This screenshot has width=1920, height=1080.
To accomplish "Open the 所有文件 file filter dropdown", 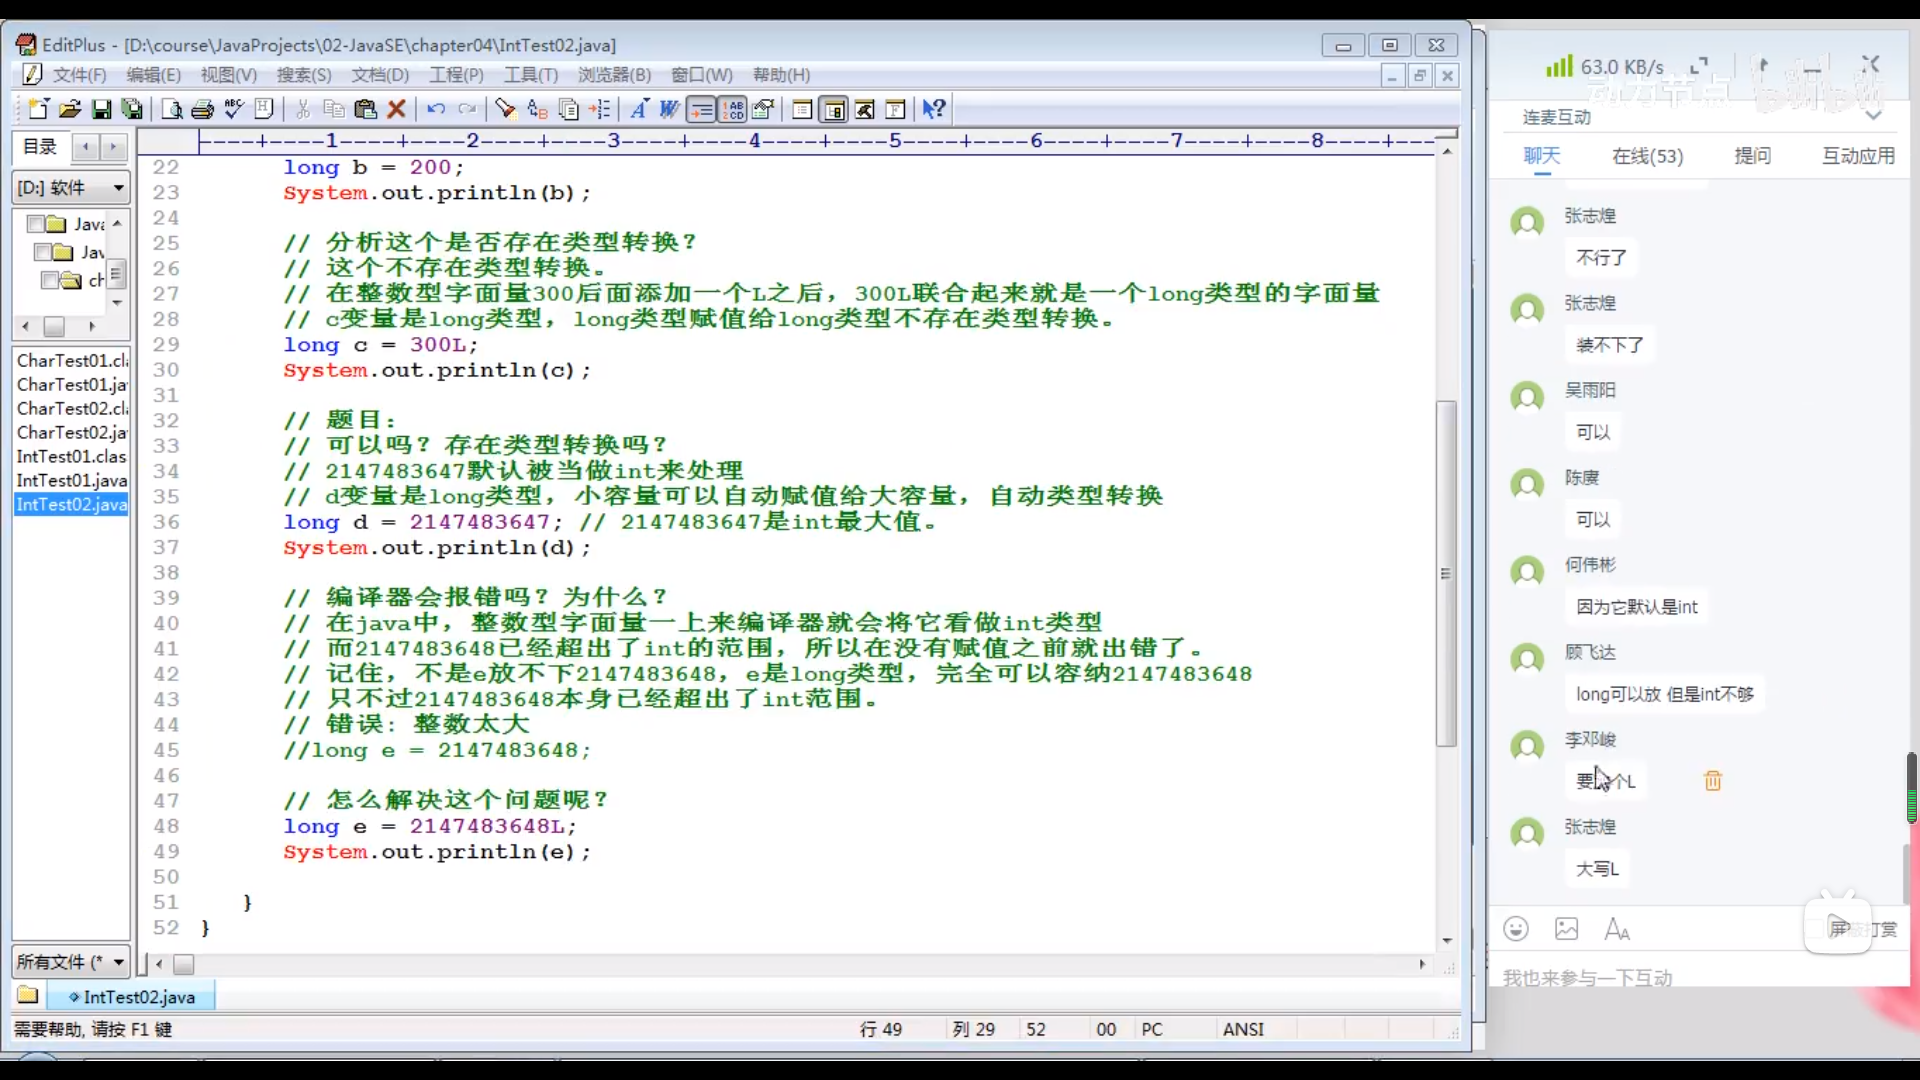I will point(118,962).
